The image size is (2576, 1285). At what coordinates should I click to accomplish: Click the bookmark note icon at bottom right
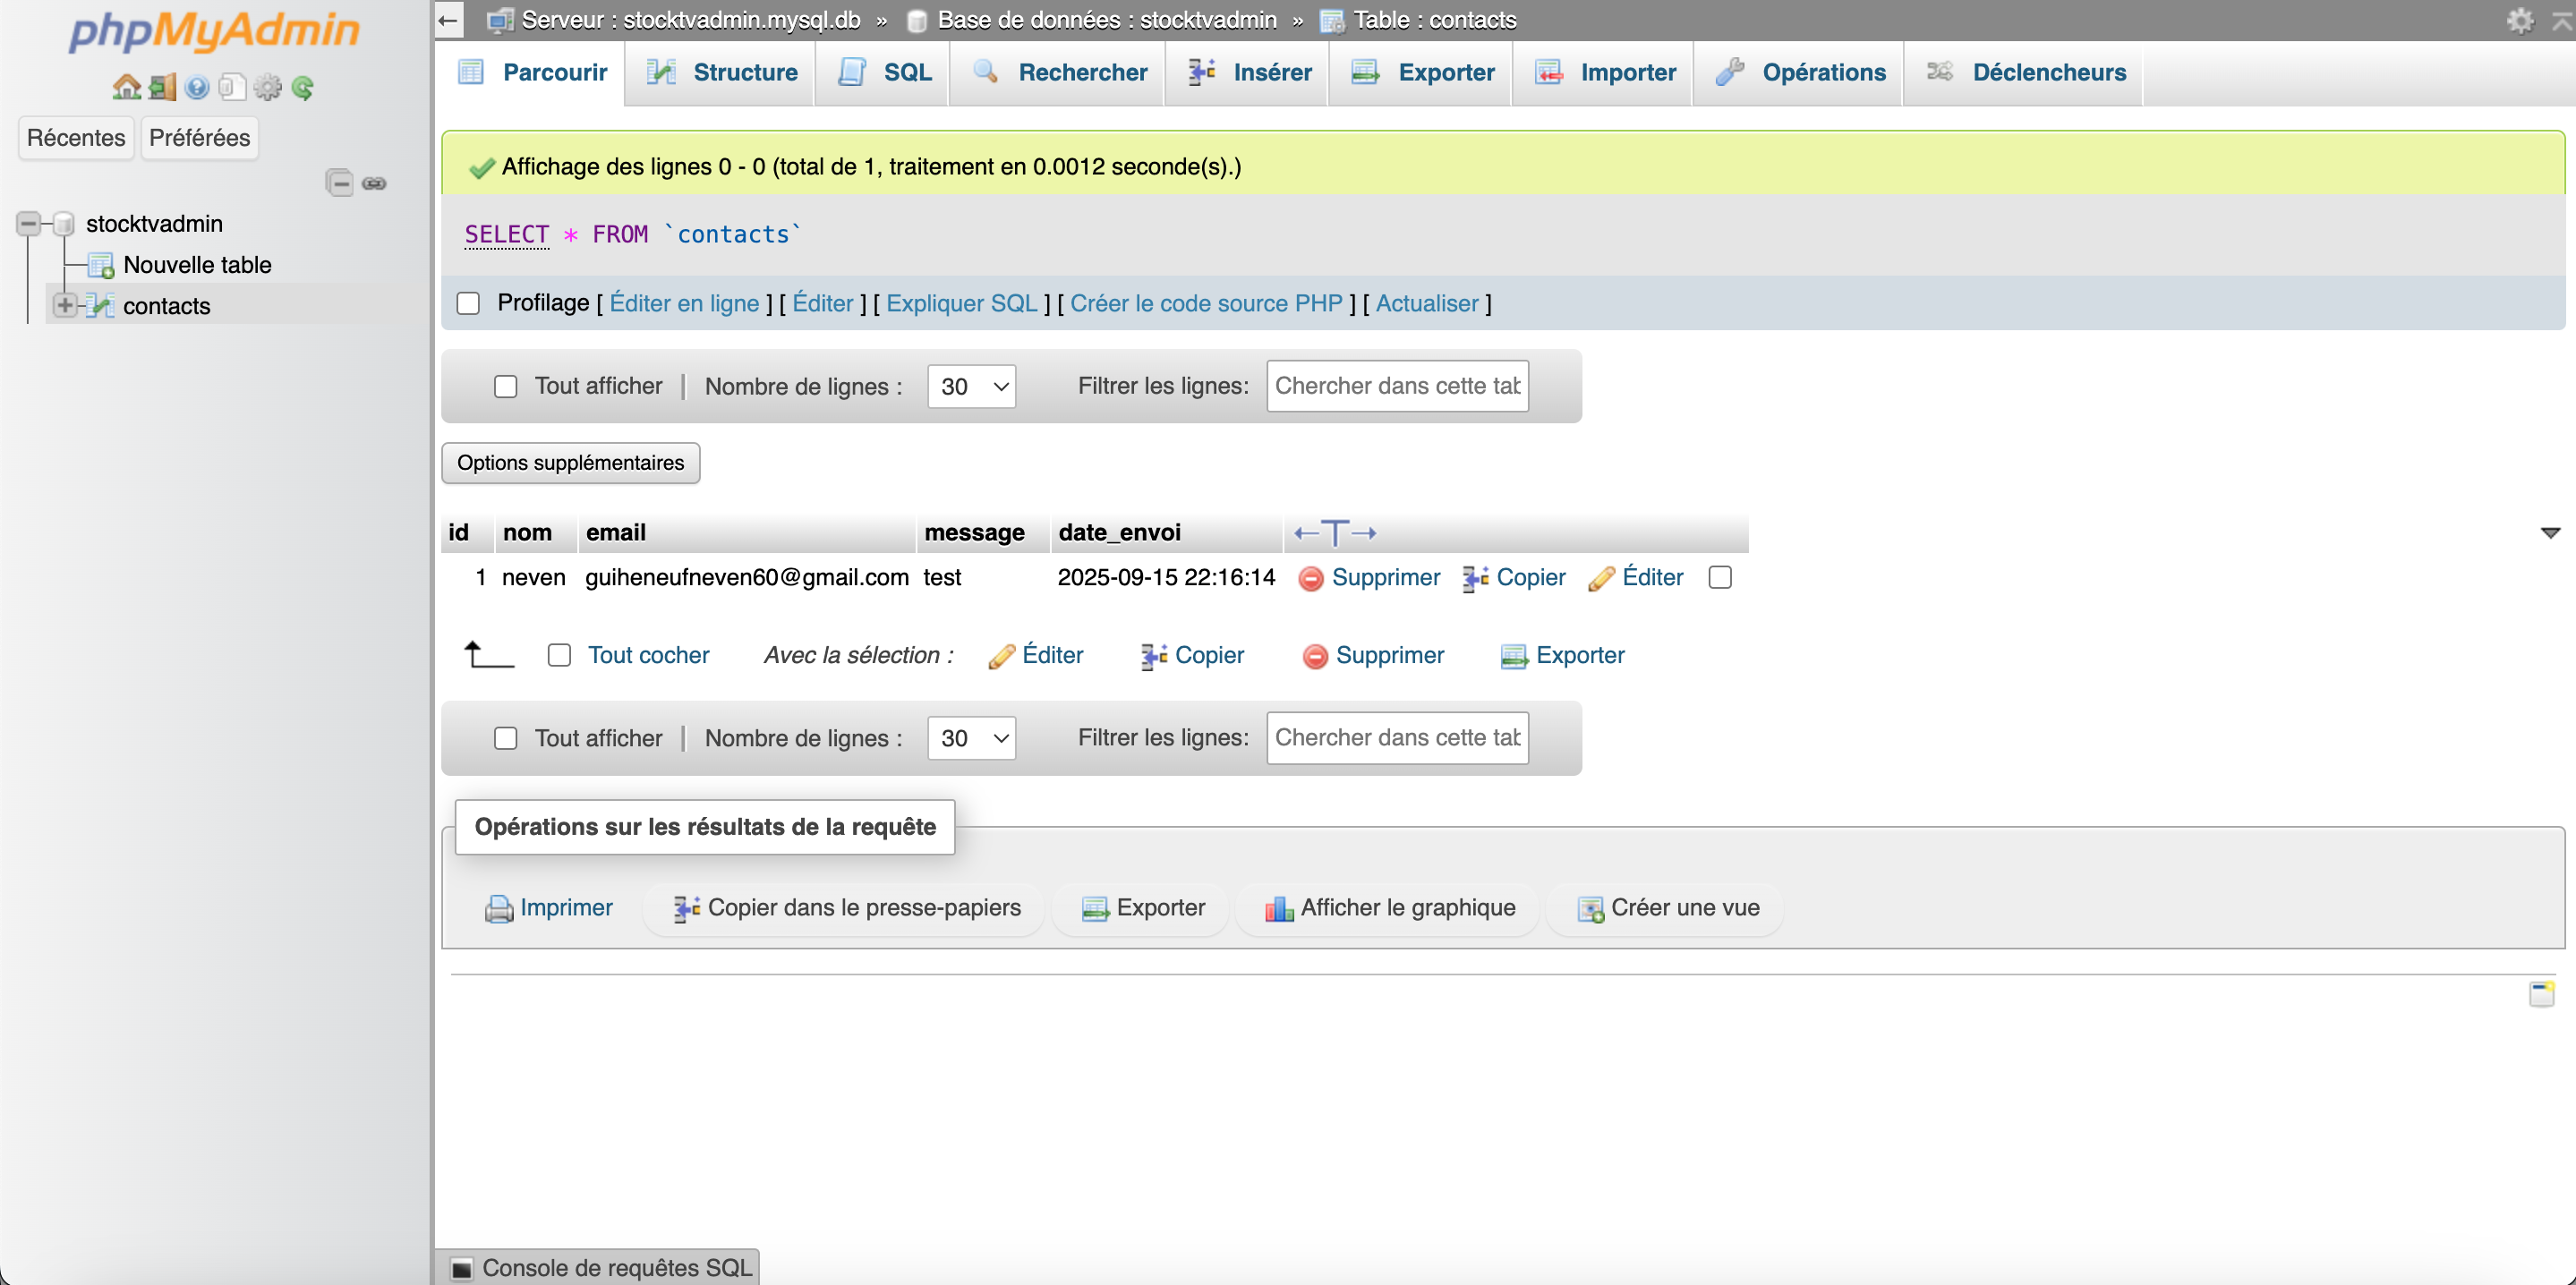click(2541, 993)
